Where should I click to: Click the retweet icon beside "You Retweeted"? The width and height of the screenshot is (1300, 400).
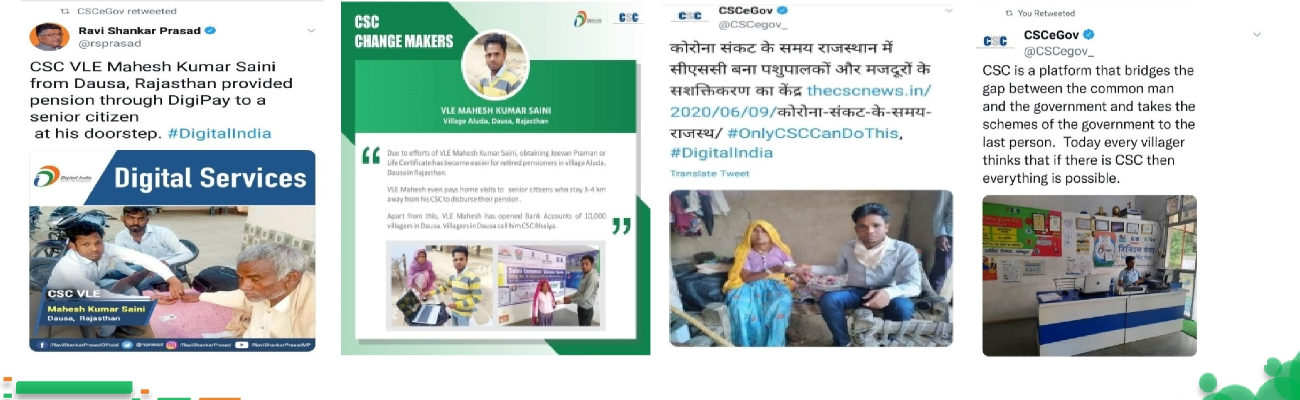point(1007,14)
